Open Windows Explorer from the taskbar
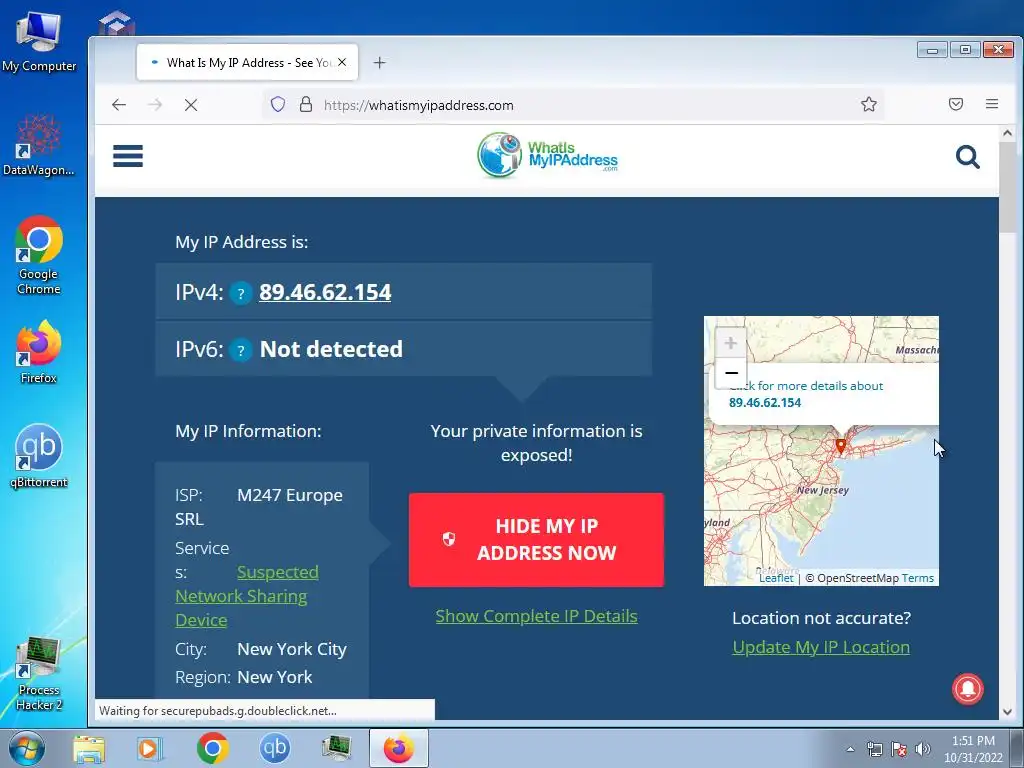Screen dimensions: 1024x768 (x=89, y=748)
